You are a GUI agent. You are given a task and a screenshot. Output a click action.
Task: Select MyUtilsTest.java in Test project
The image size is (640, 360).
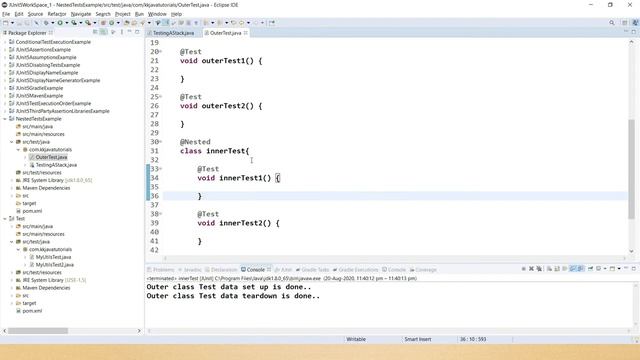tap(53, 257)
